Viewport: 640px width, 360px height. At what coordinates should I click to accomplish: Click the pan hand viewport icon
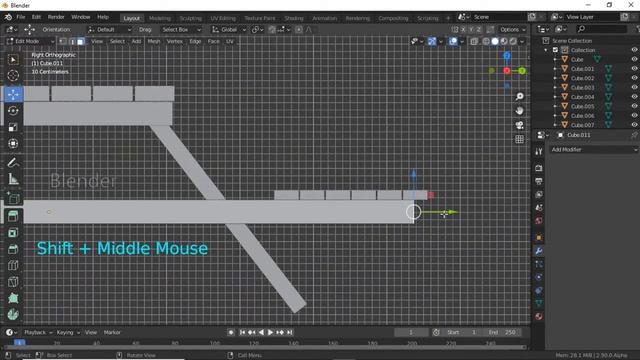pos(519,111)
